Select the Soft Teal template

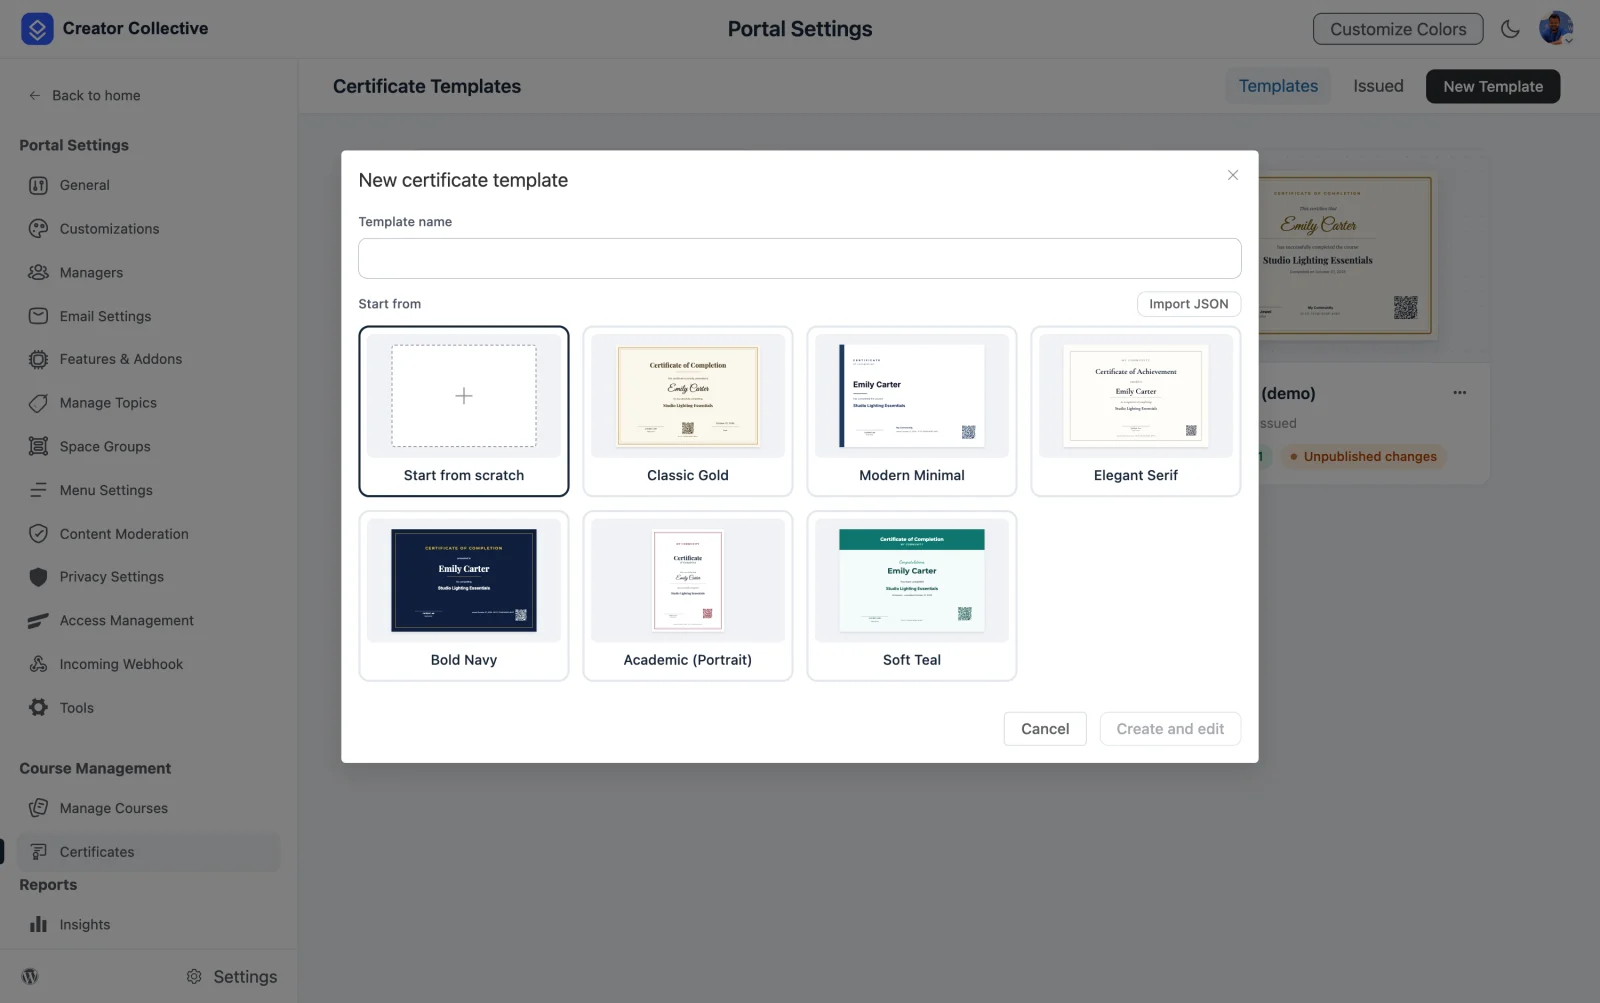(x=912, y=596)
